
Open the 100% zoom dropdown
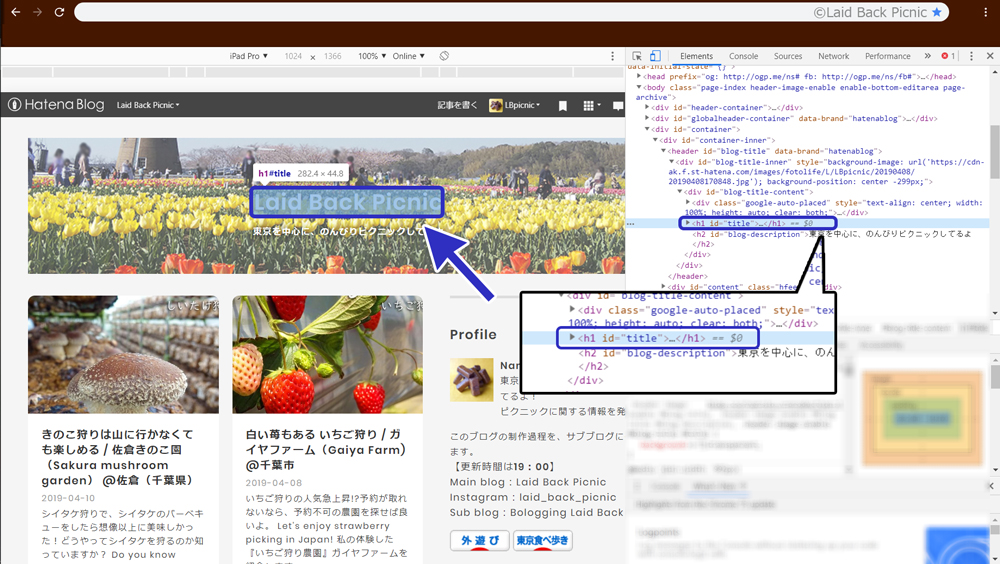click(372, 56)
